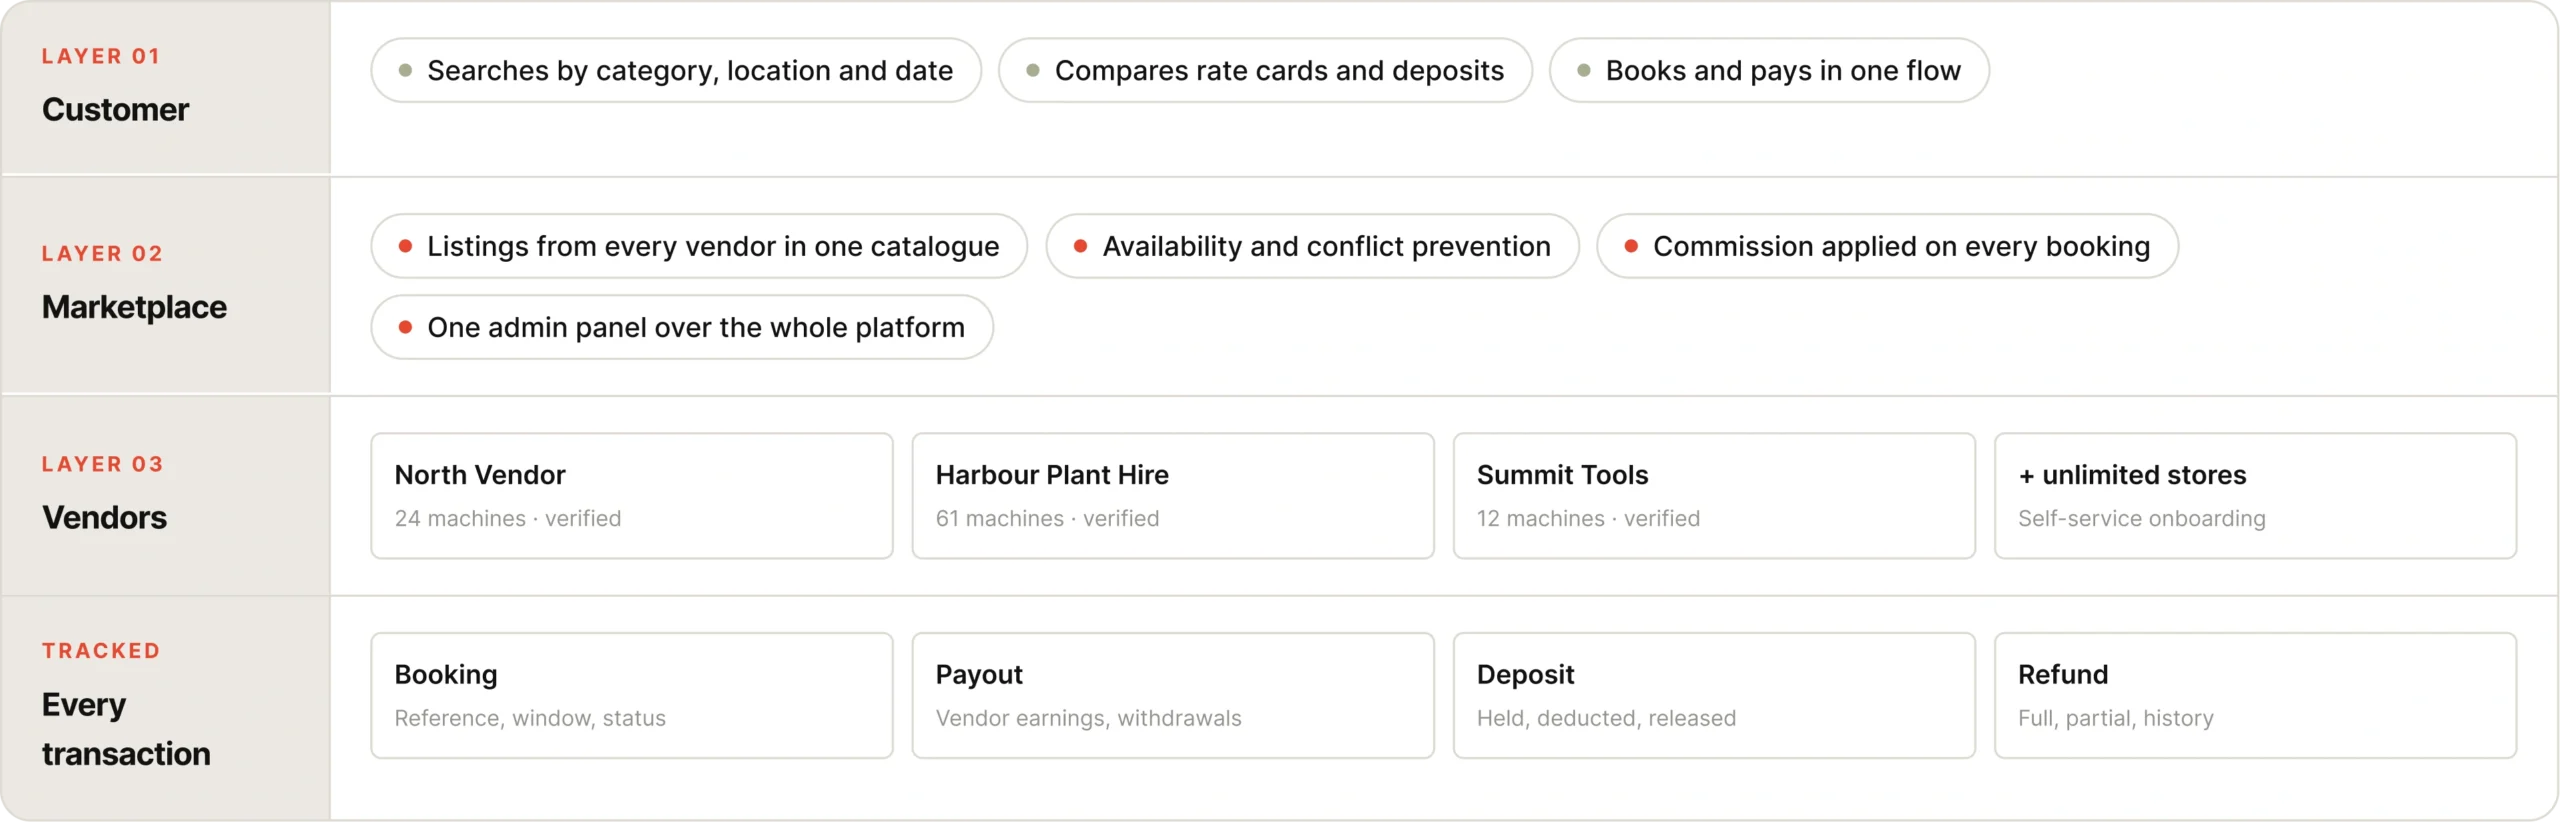The height and width of the screenshot is (822, 2560).
Task: Select the 'Compares rate cards and deposits' pill
Action: click(1265, 70)
